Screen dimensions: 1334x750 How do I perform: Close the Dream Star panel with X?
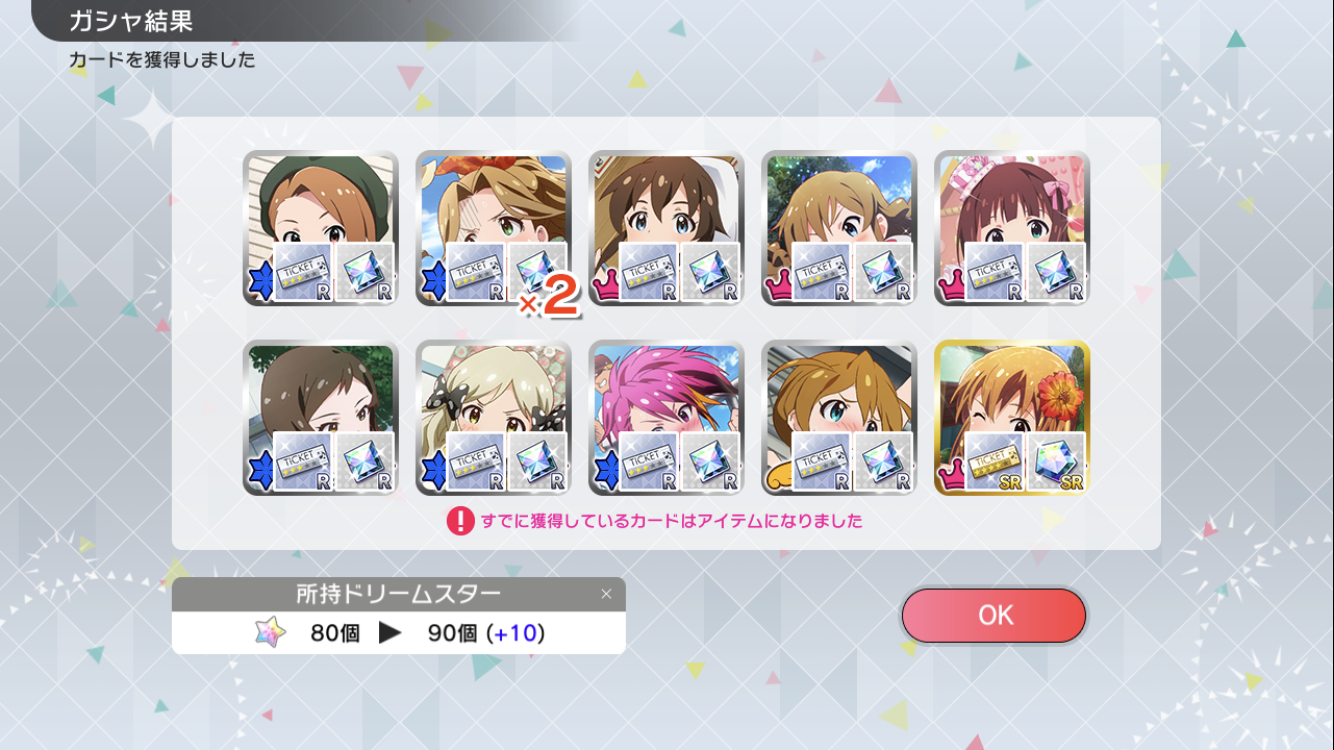click(x=606, y=594)
